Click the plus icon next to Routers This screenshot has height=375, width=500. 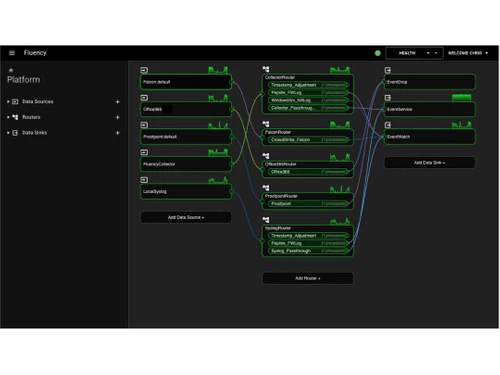click(117, 117)
